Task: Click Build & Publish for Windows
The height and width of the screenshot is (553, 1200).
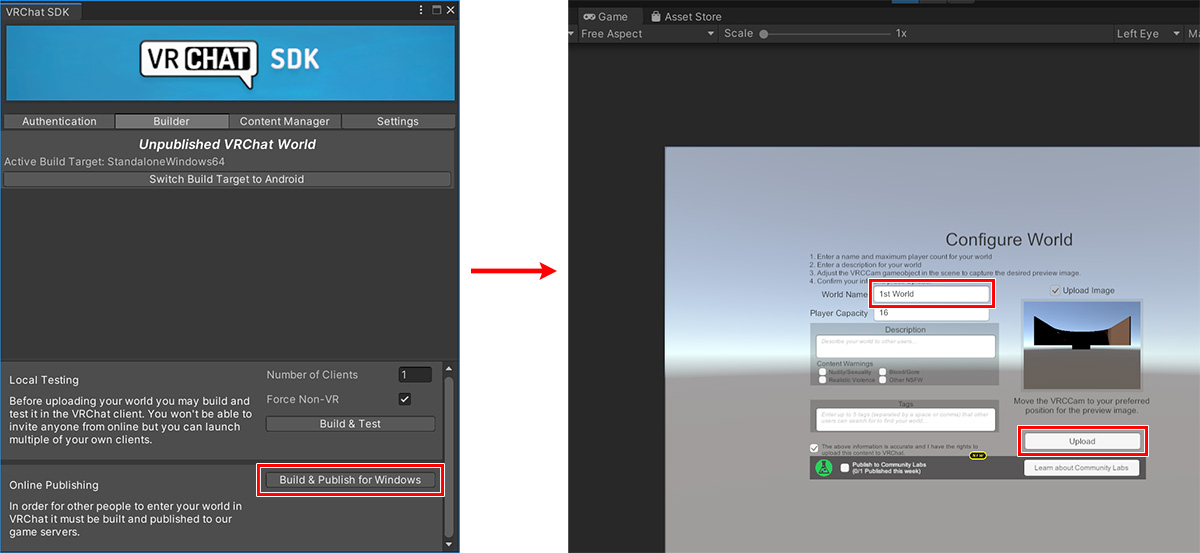Action: [x=350, y=480]
